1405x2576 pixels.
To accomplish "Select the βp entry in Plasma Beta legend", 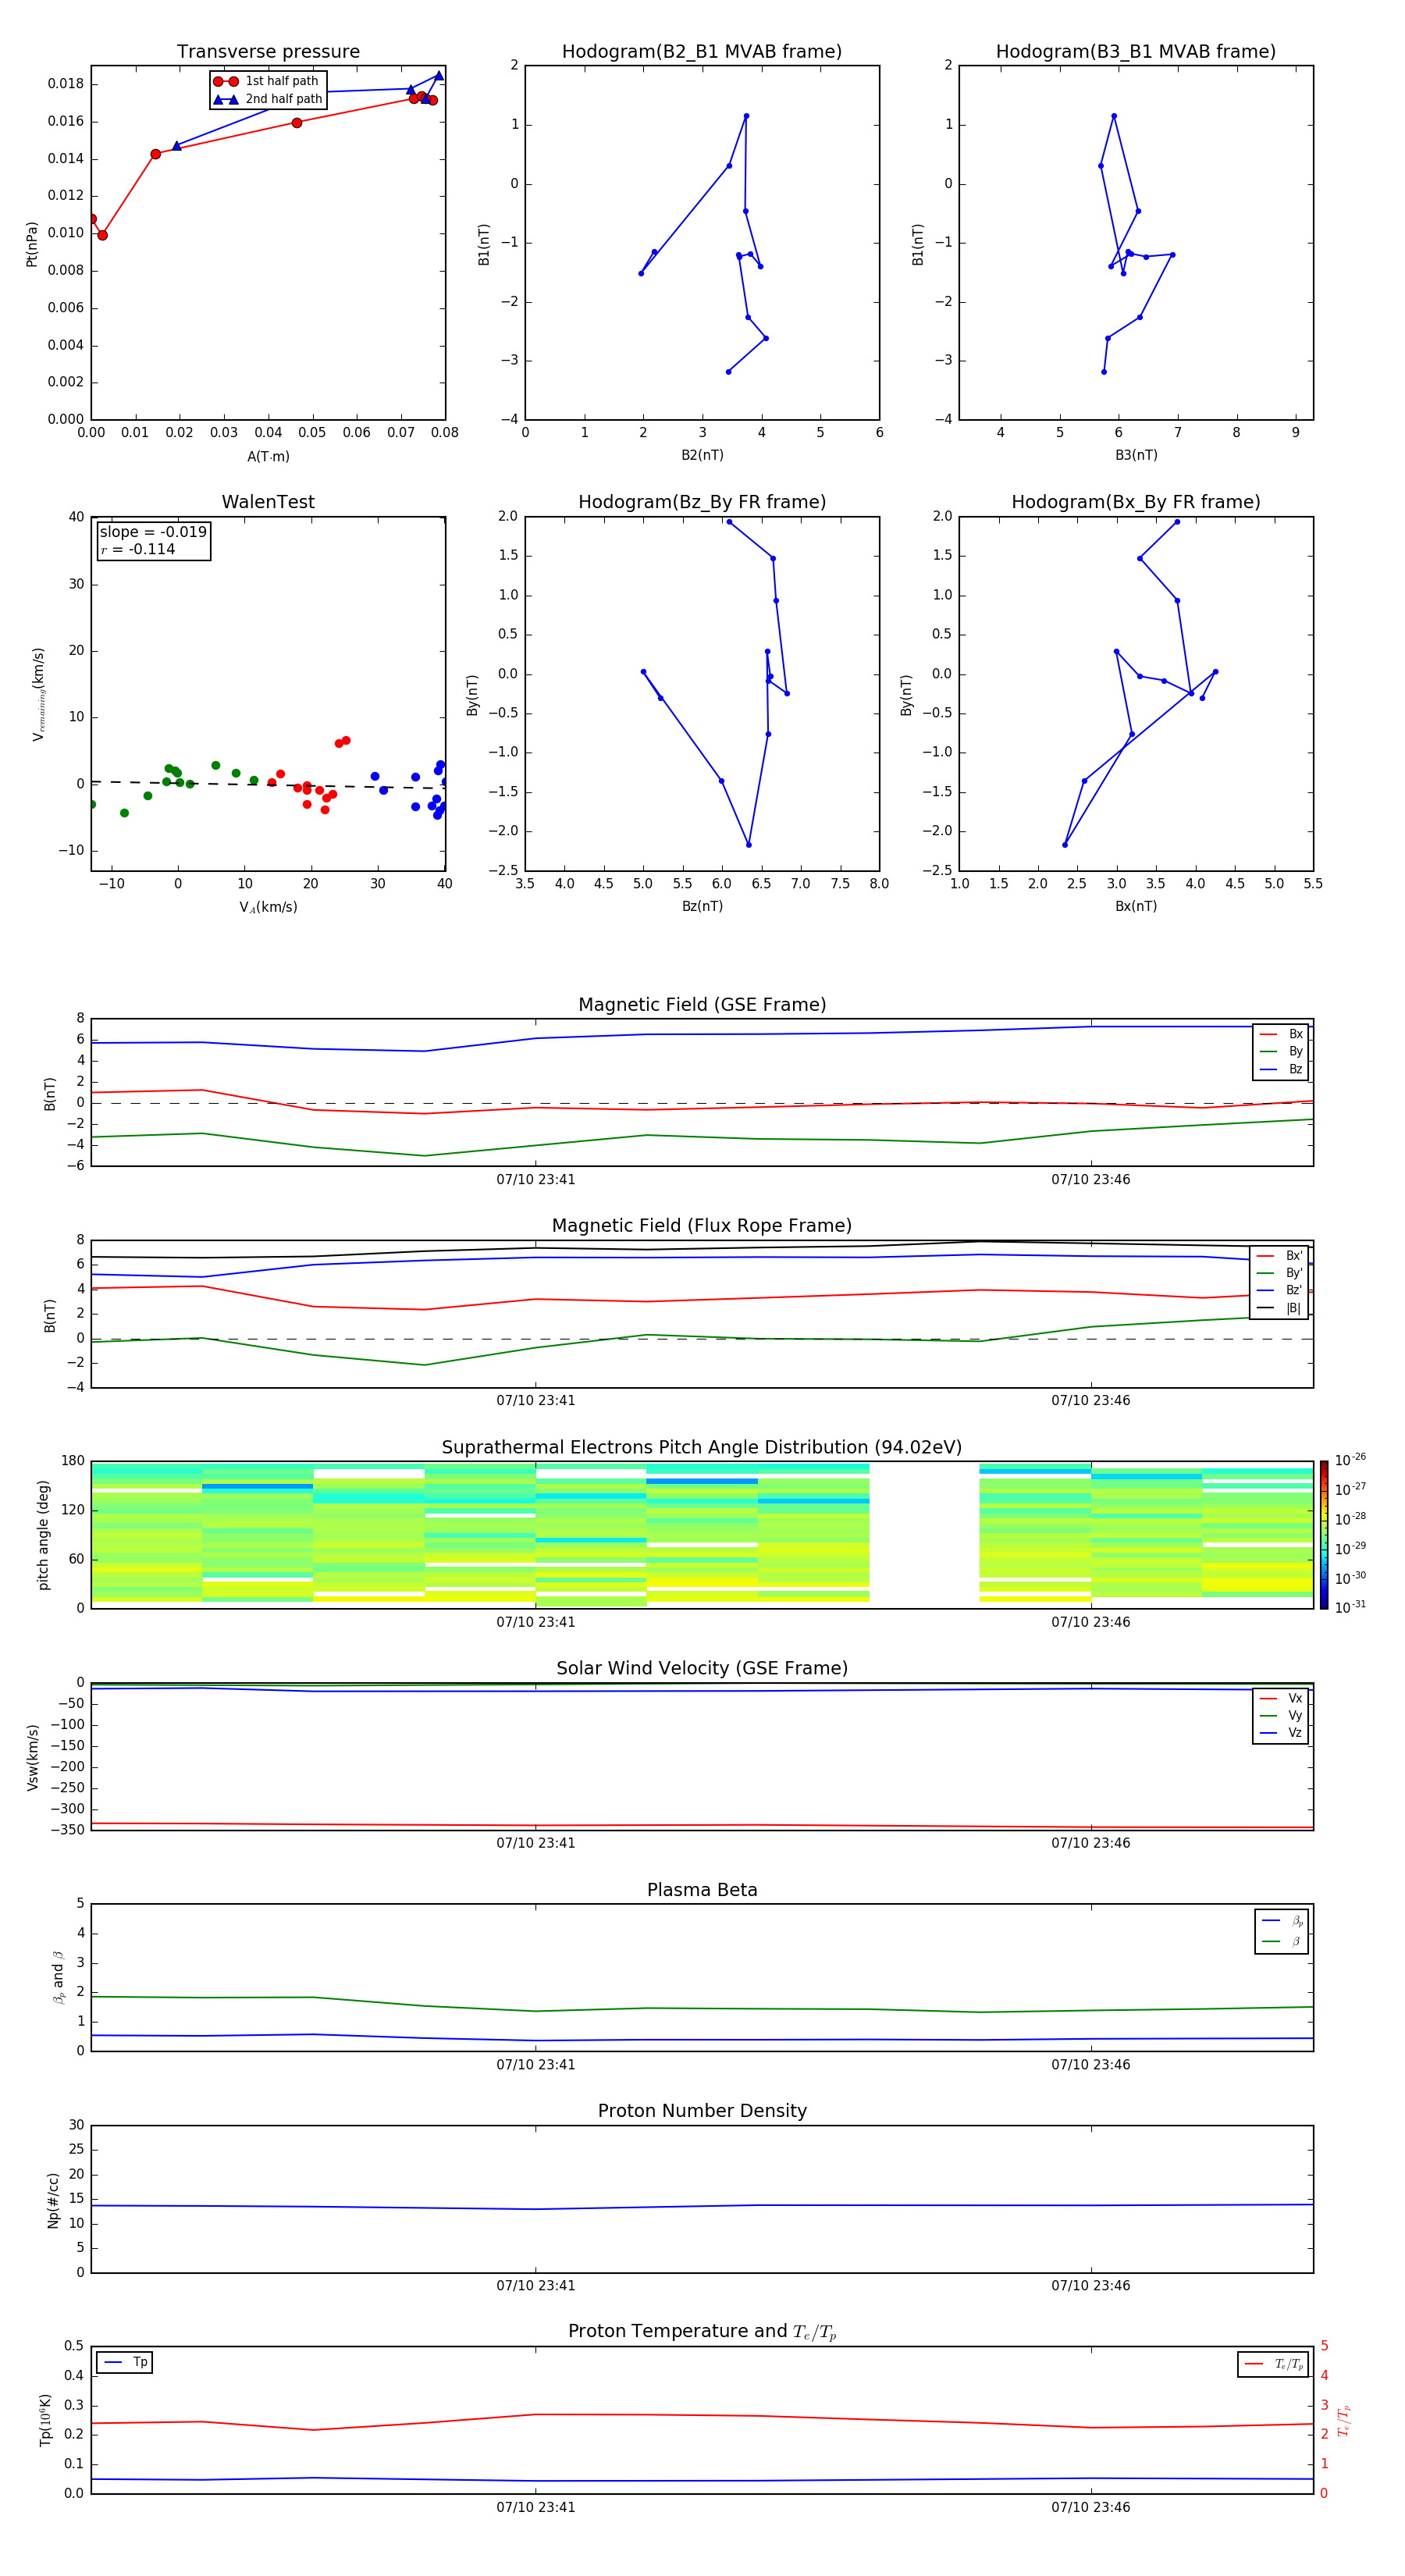I will (1282, 1920).
